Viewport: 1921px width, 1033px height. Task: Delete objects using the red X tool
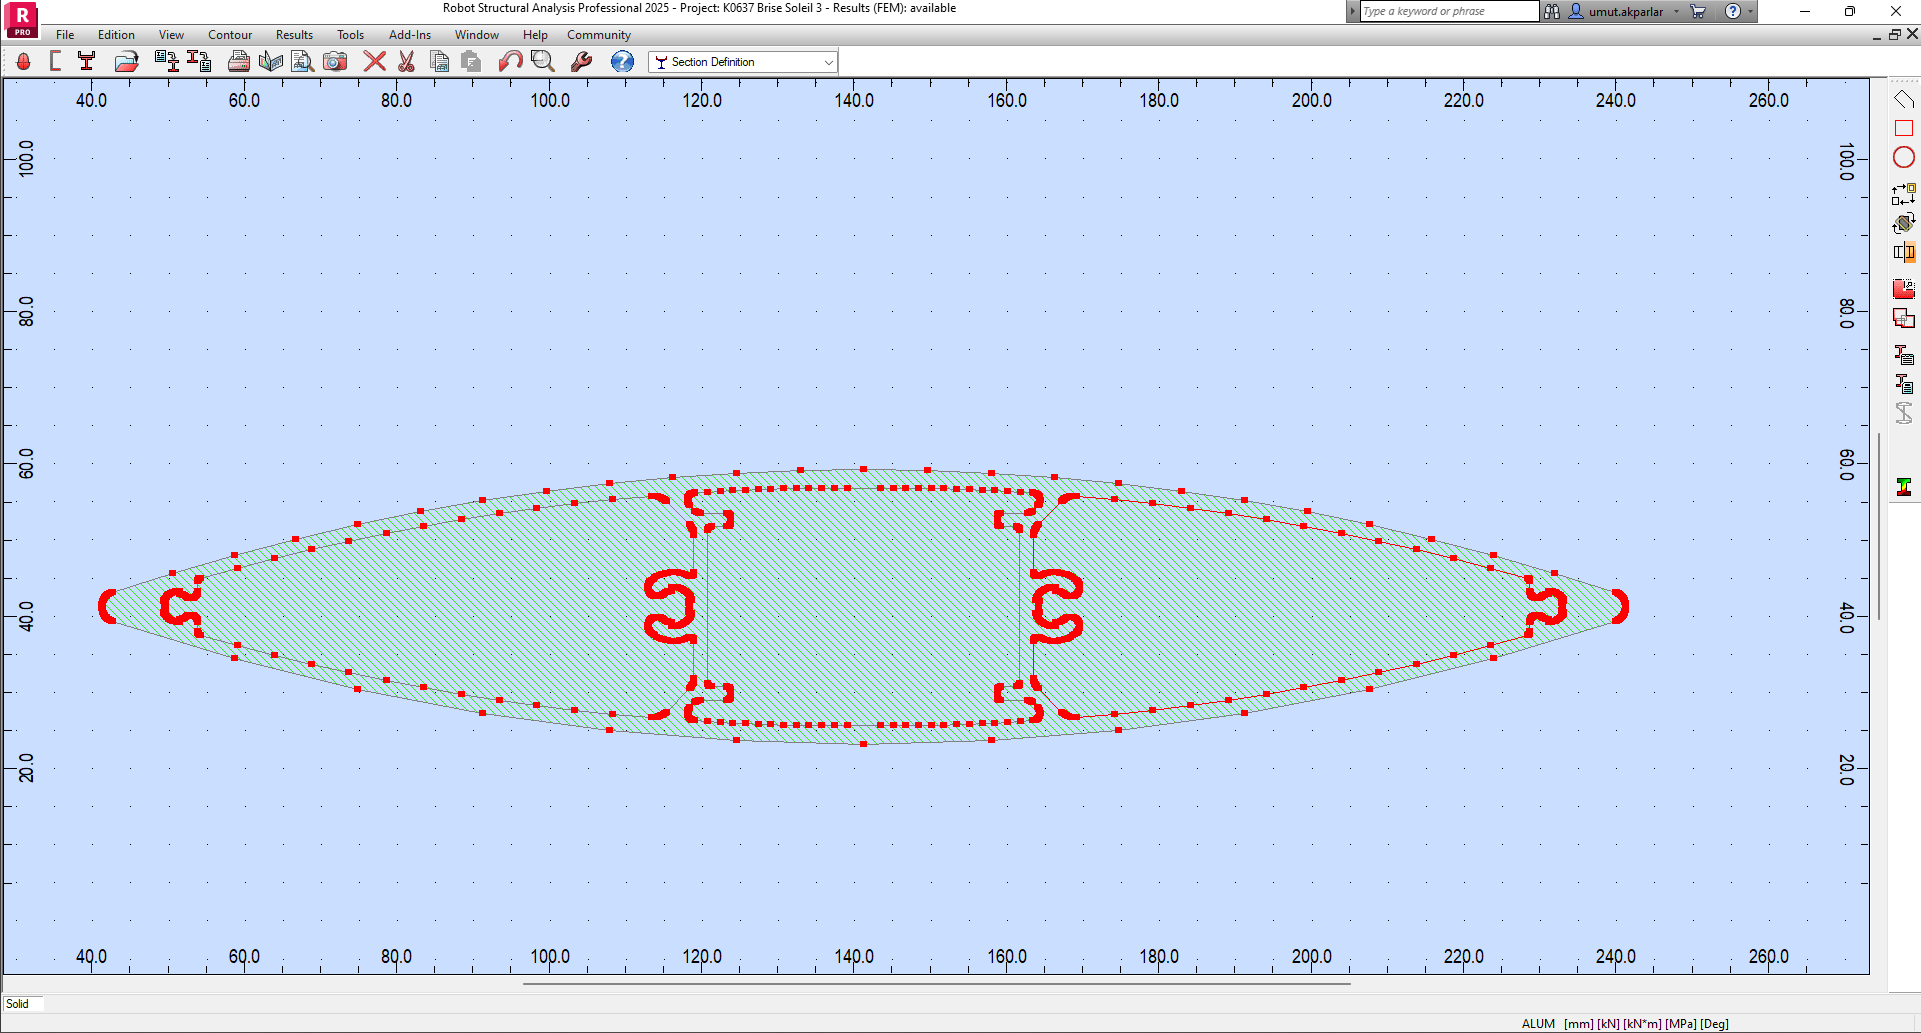coord(374,61)
